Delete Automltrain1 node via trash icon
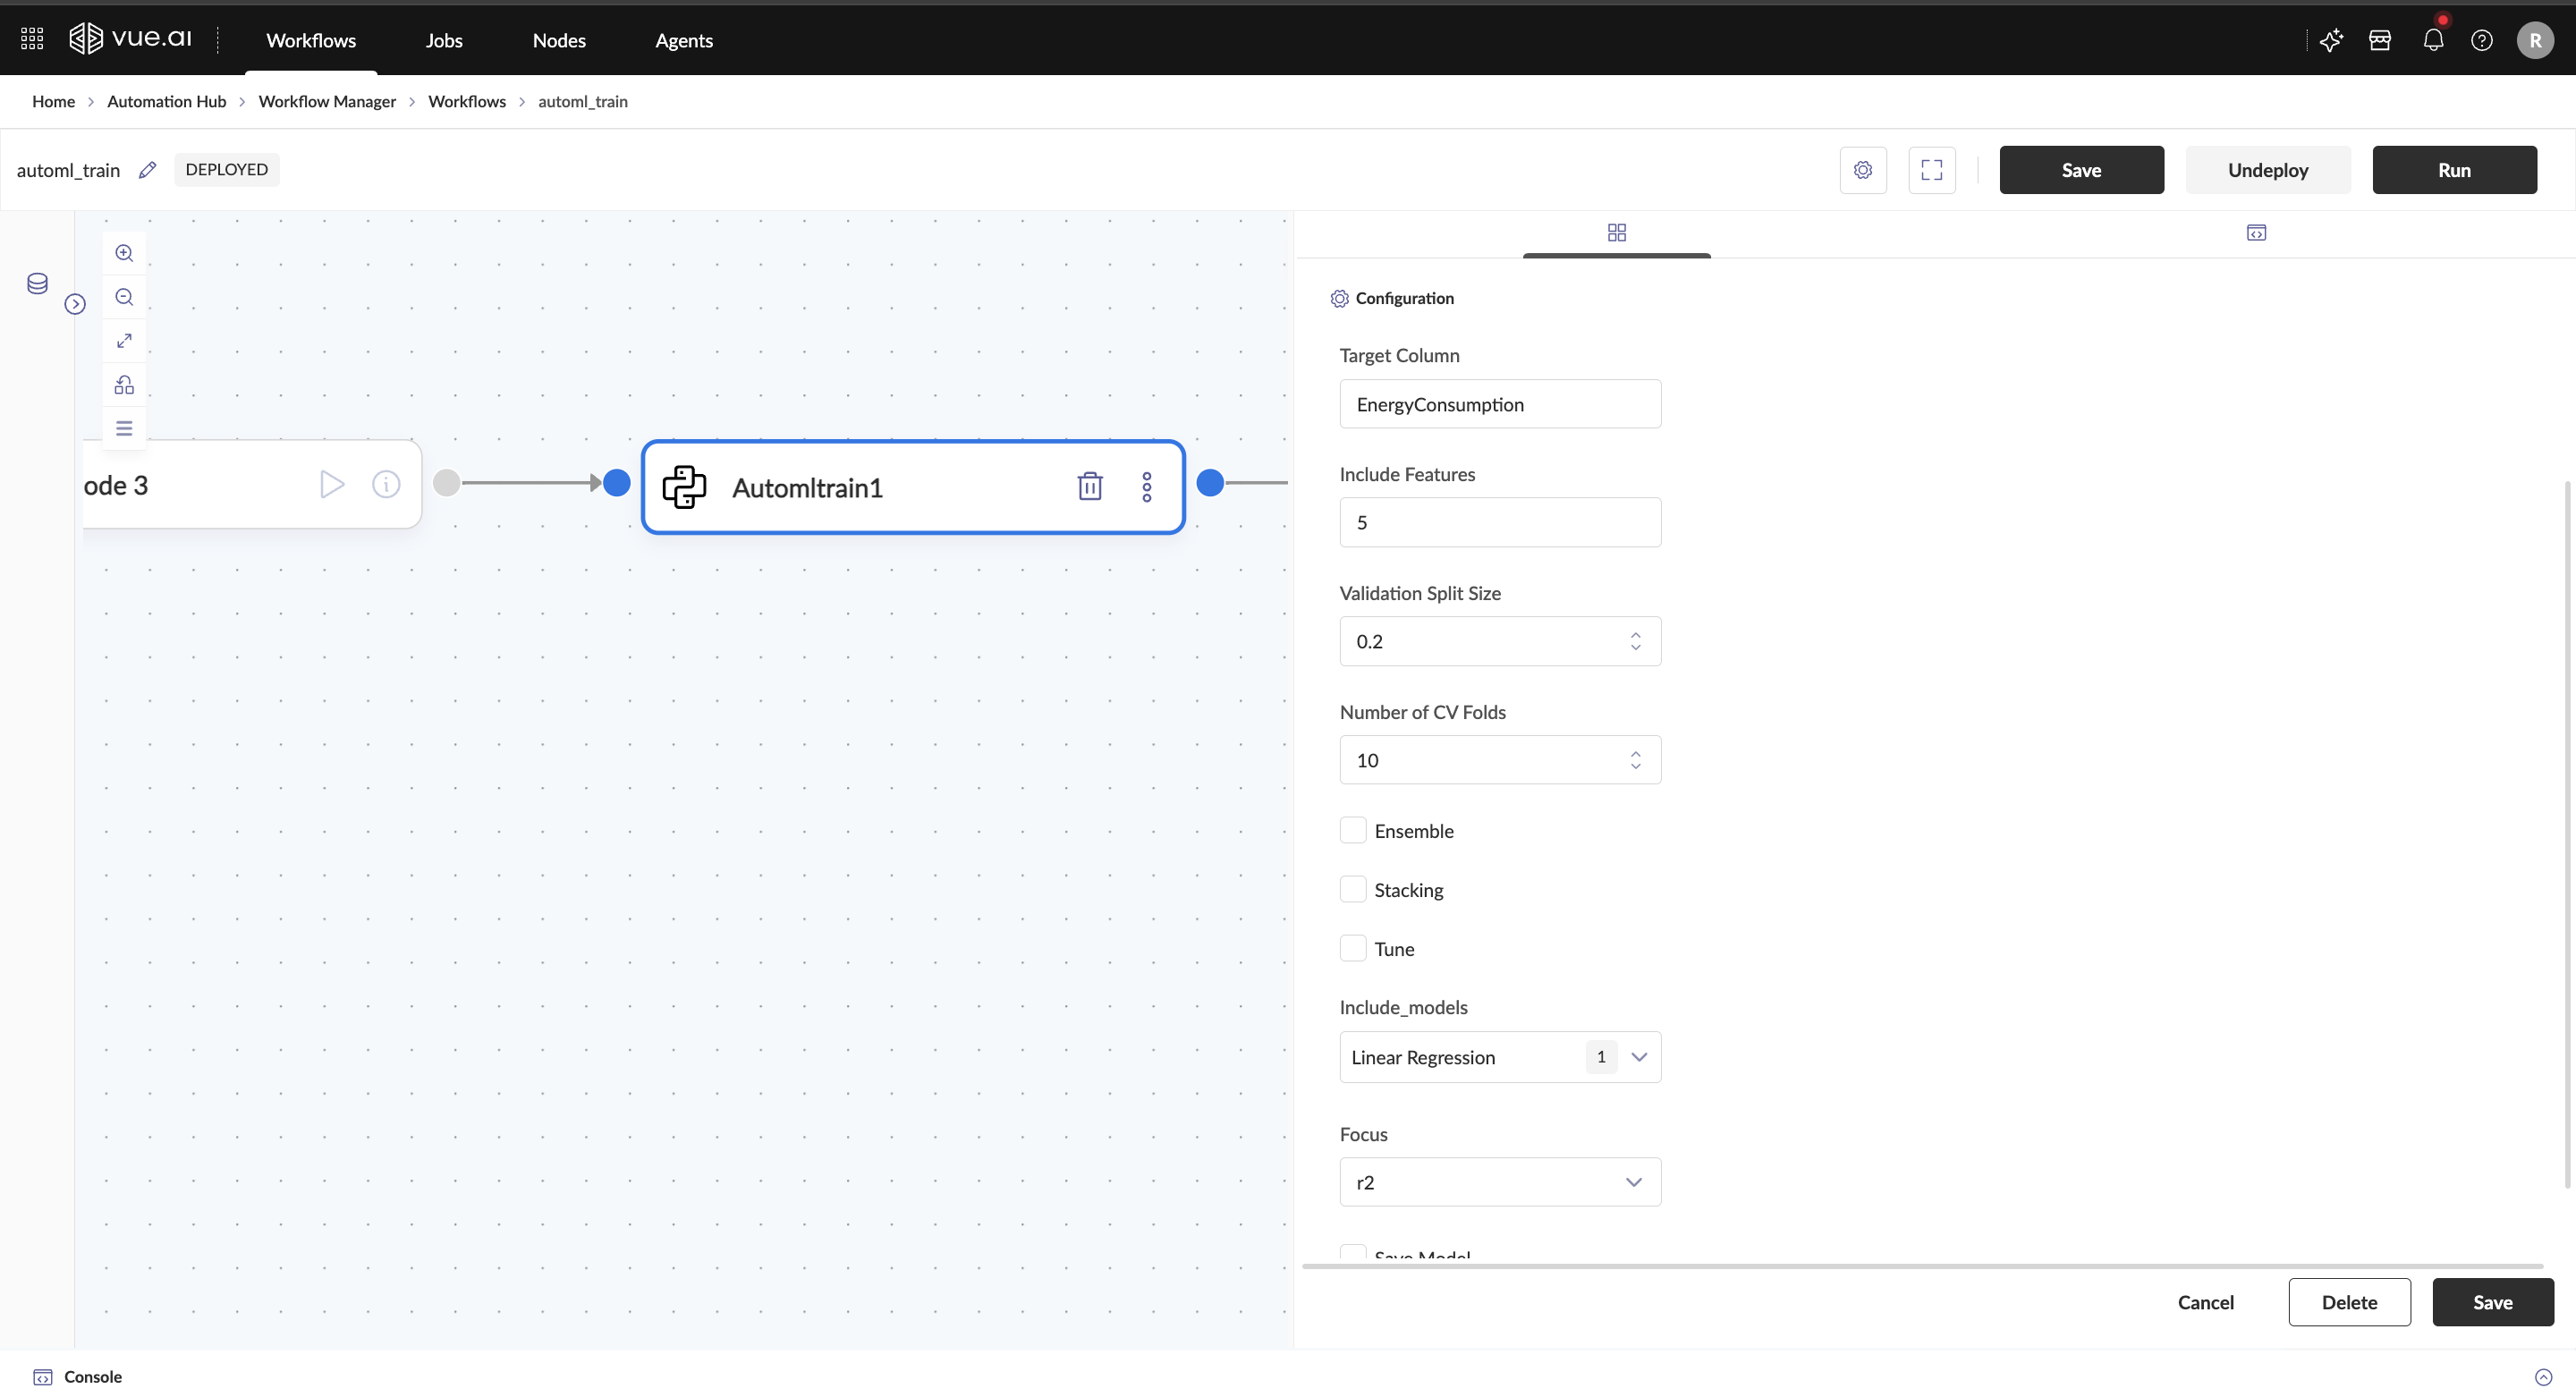Screen dimensions: 2576x1397 (x=1089, y=486)
